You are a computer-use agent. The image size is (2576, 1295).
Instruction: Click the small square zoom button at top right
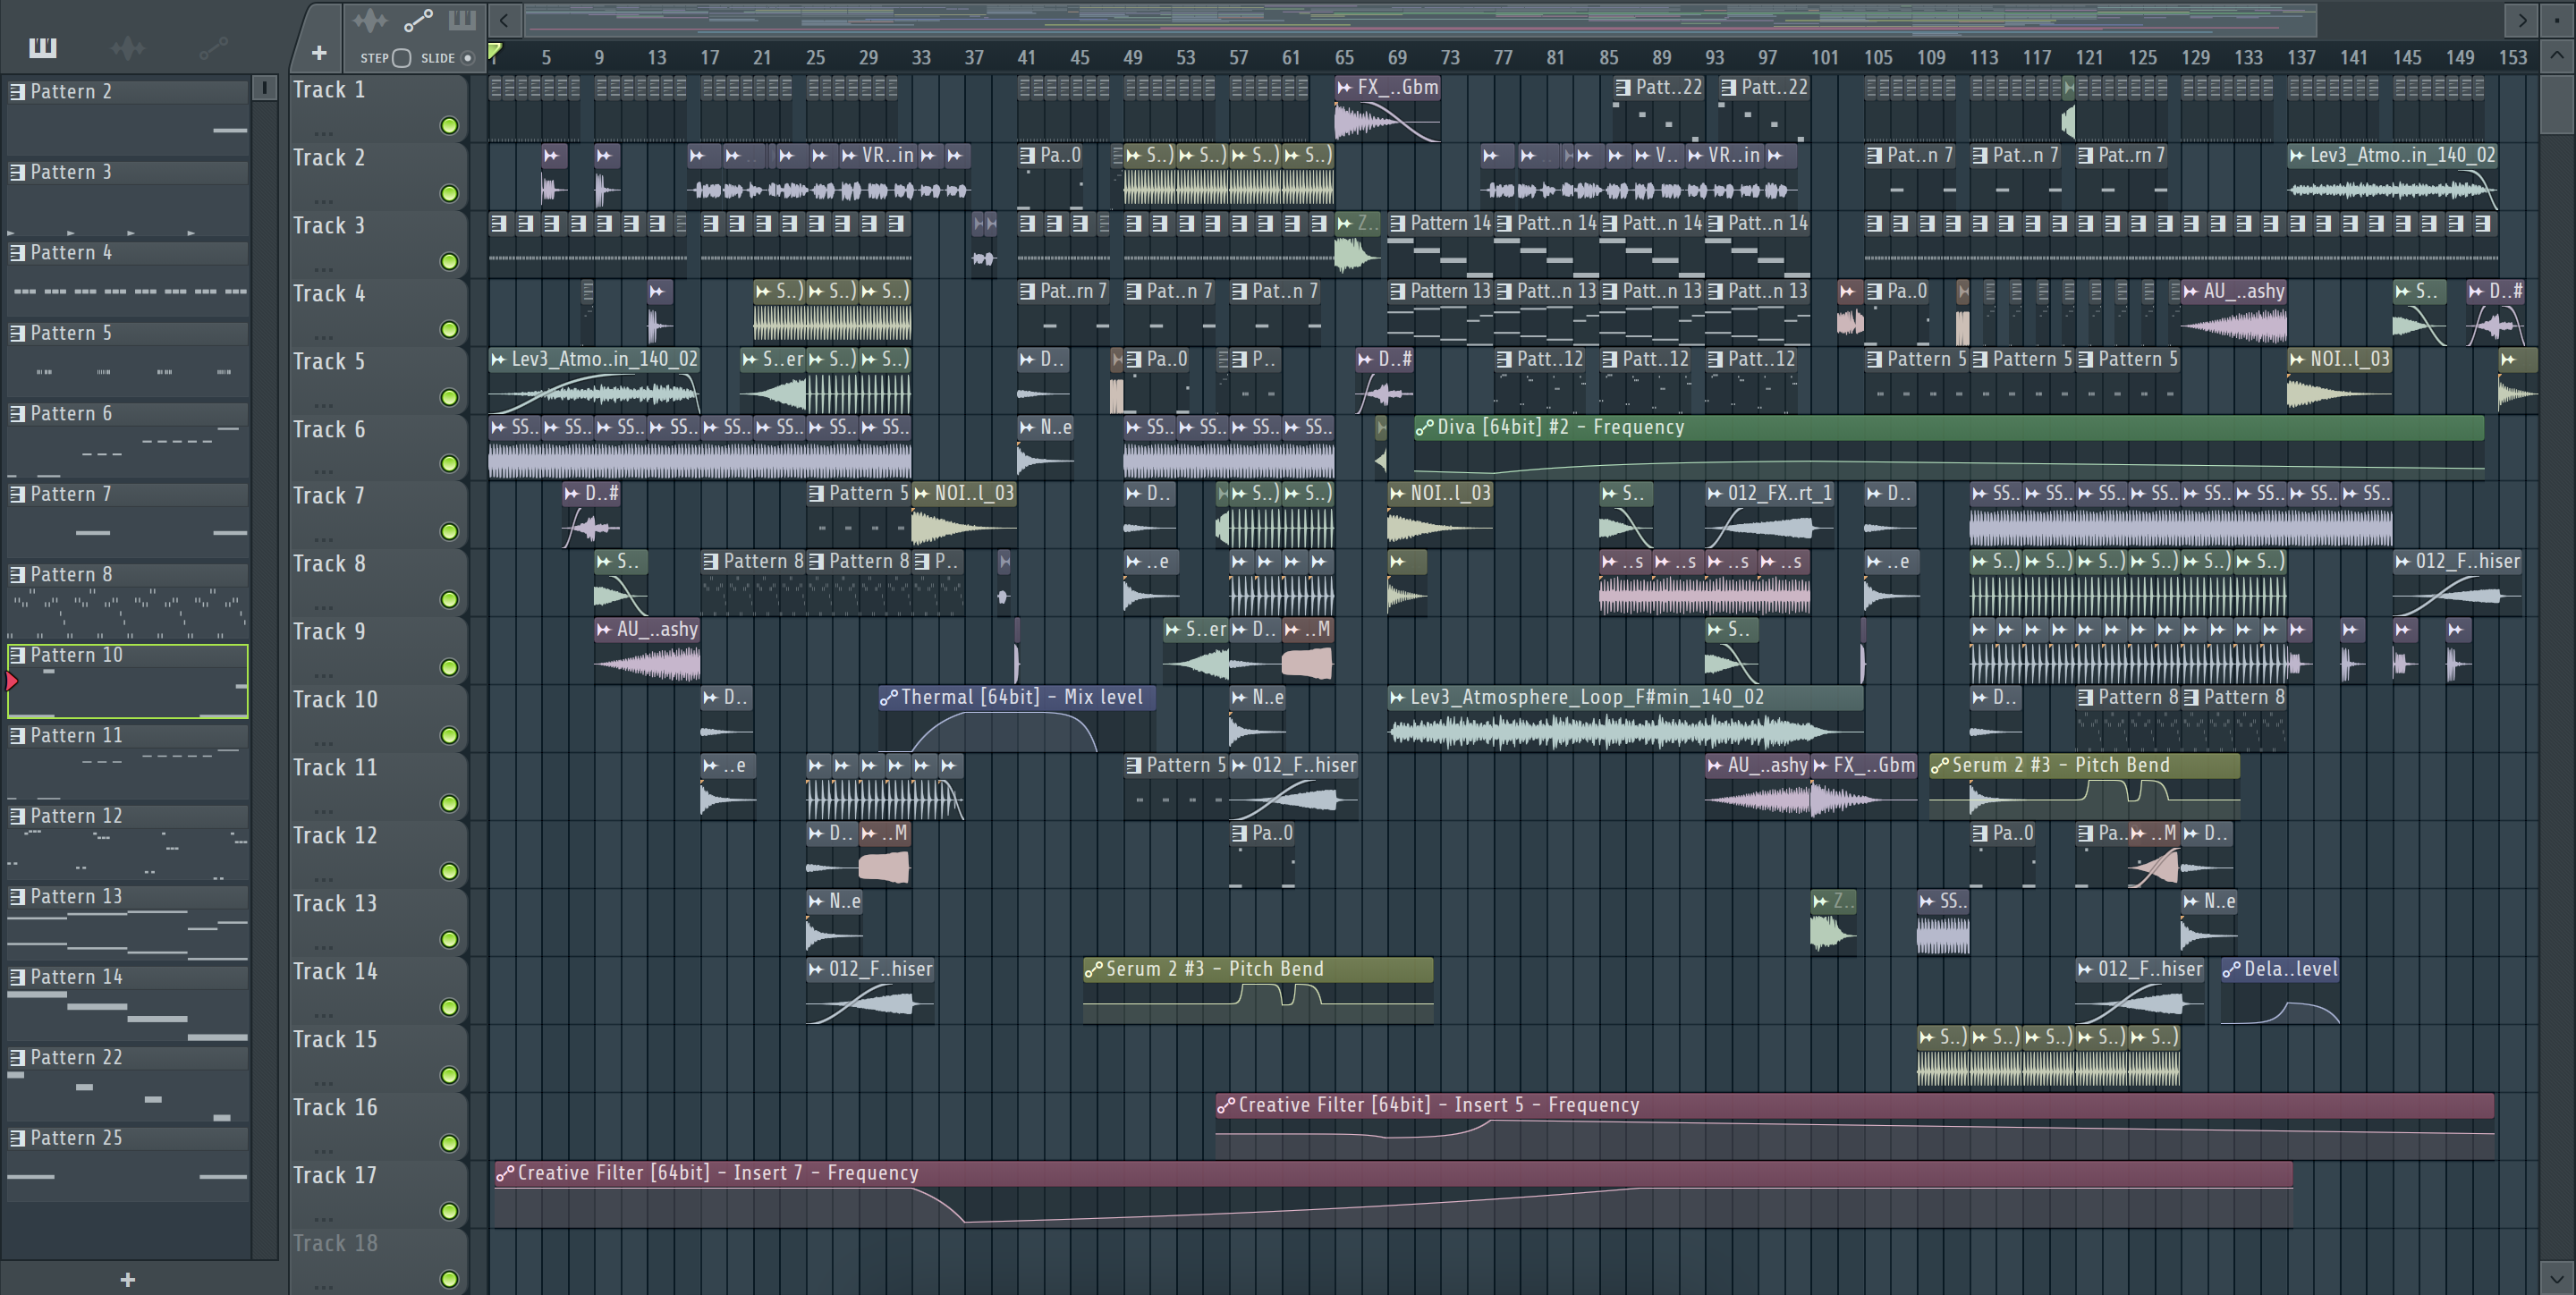pos(2557,19)
